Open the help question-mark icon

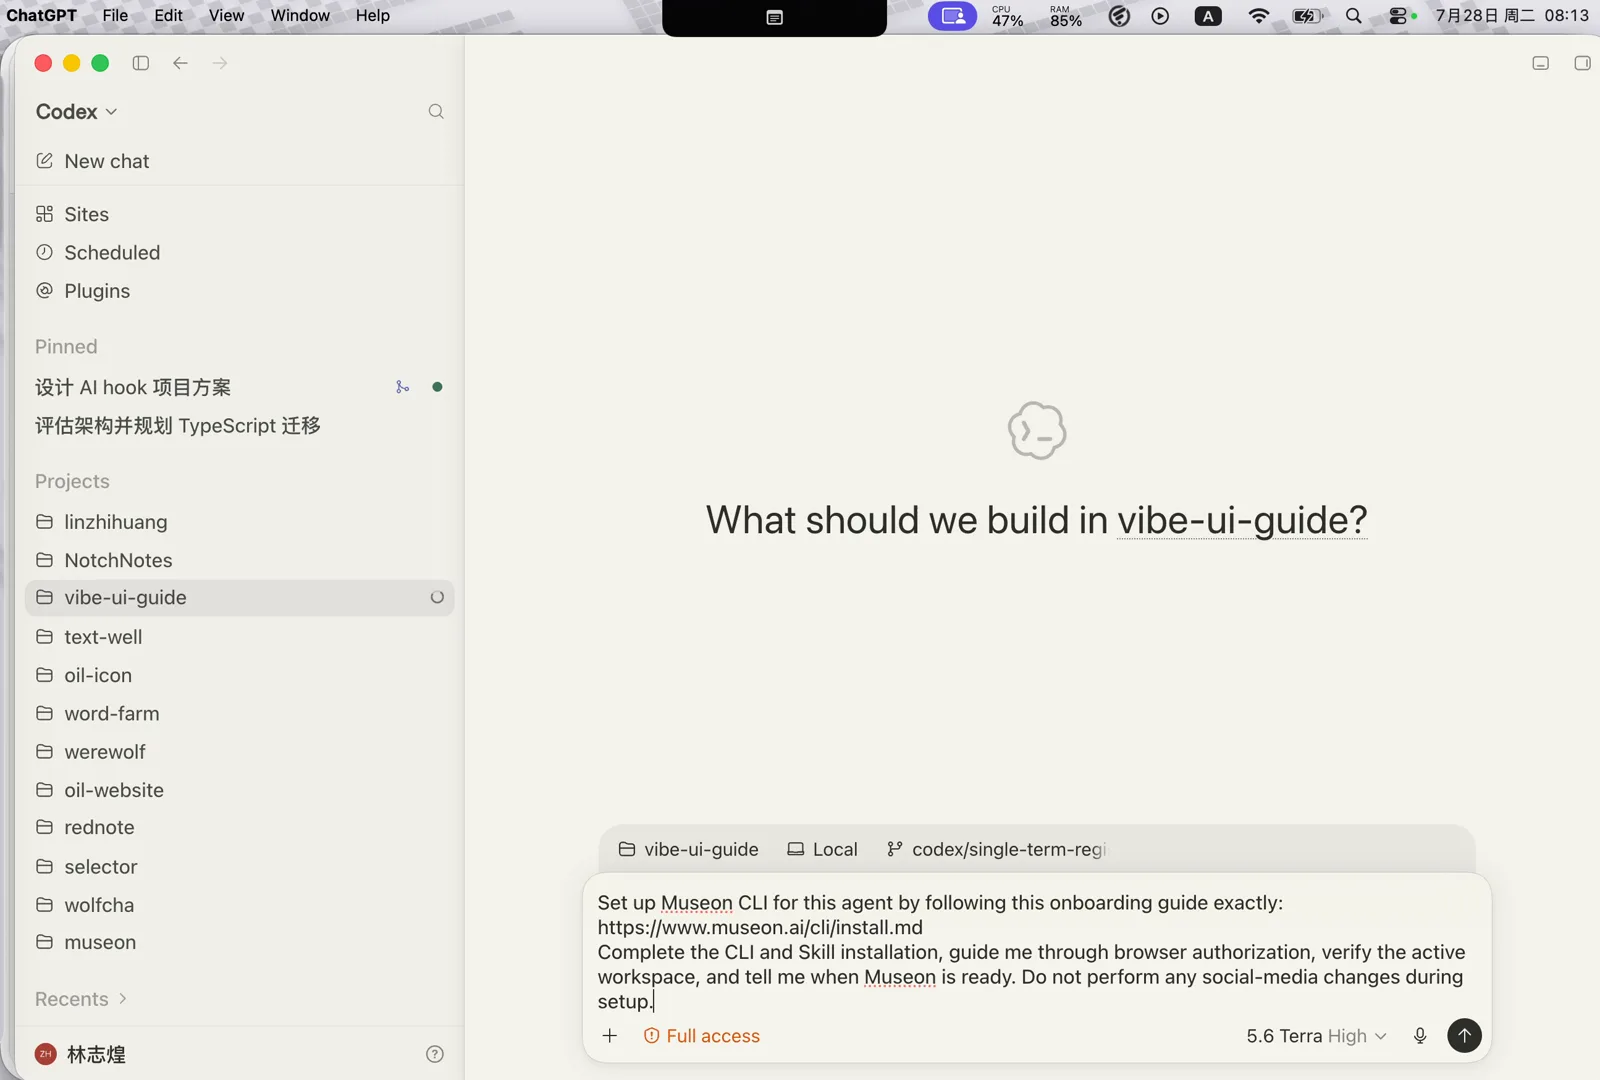coord(435,1054)
